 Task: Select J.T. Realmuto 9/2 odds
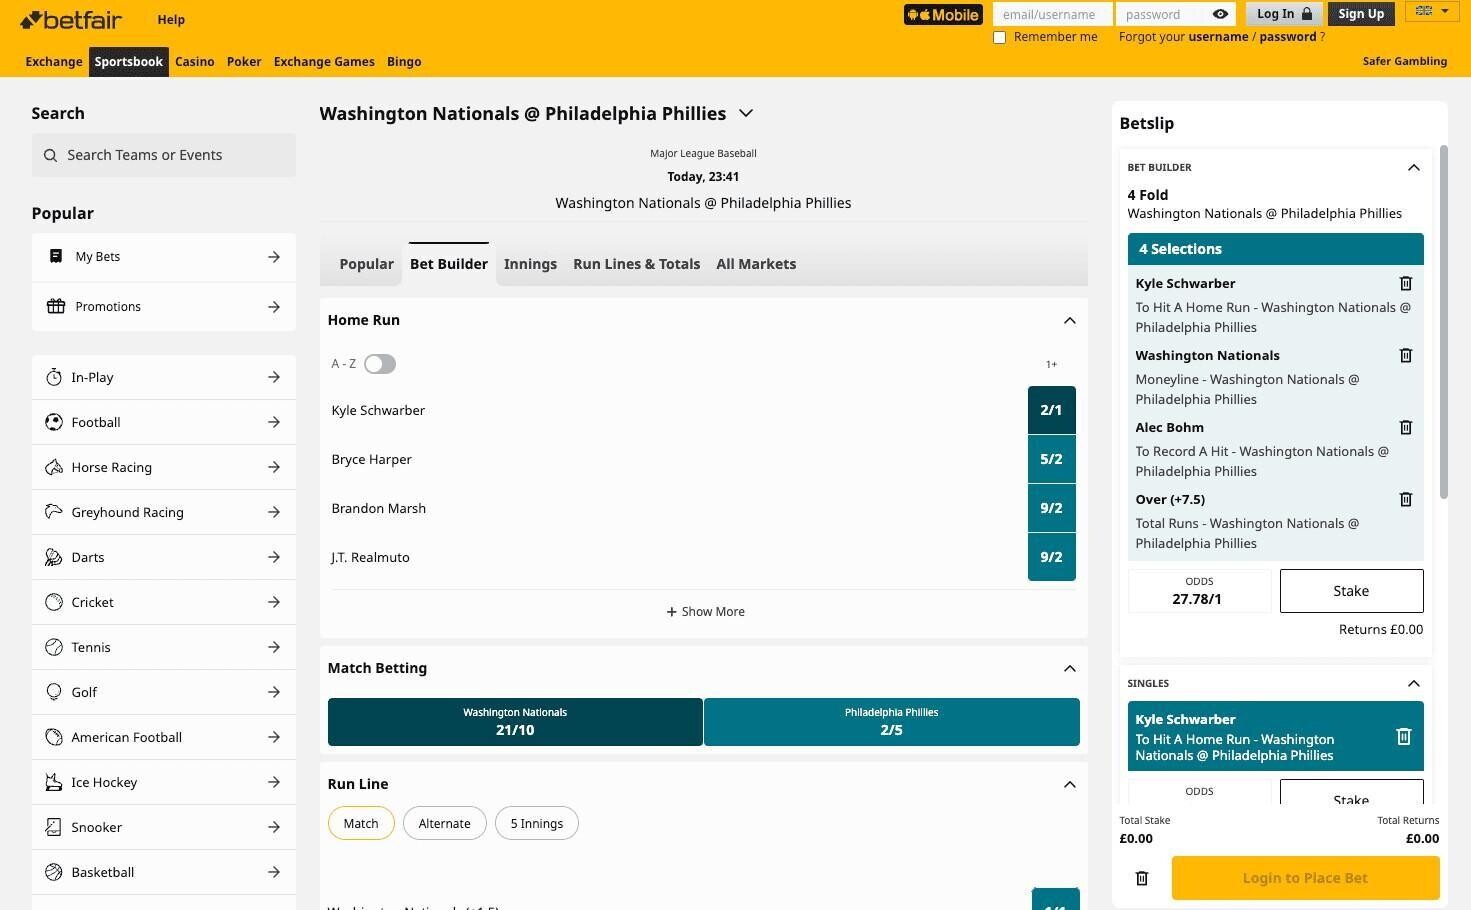[1051, 557]
